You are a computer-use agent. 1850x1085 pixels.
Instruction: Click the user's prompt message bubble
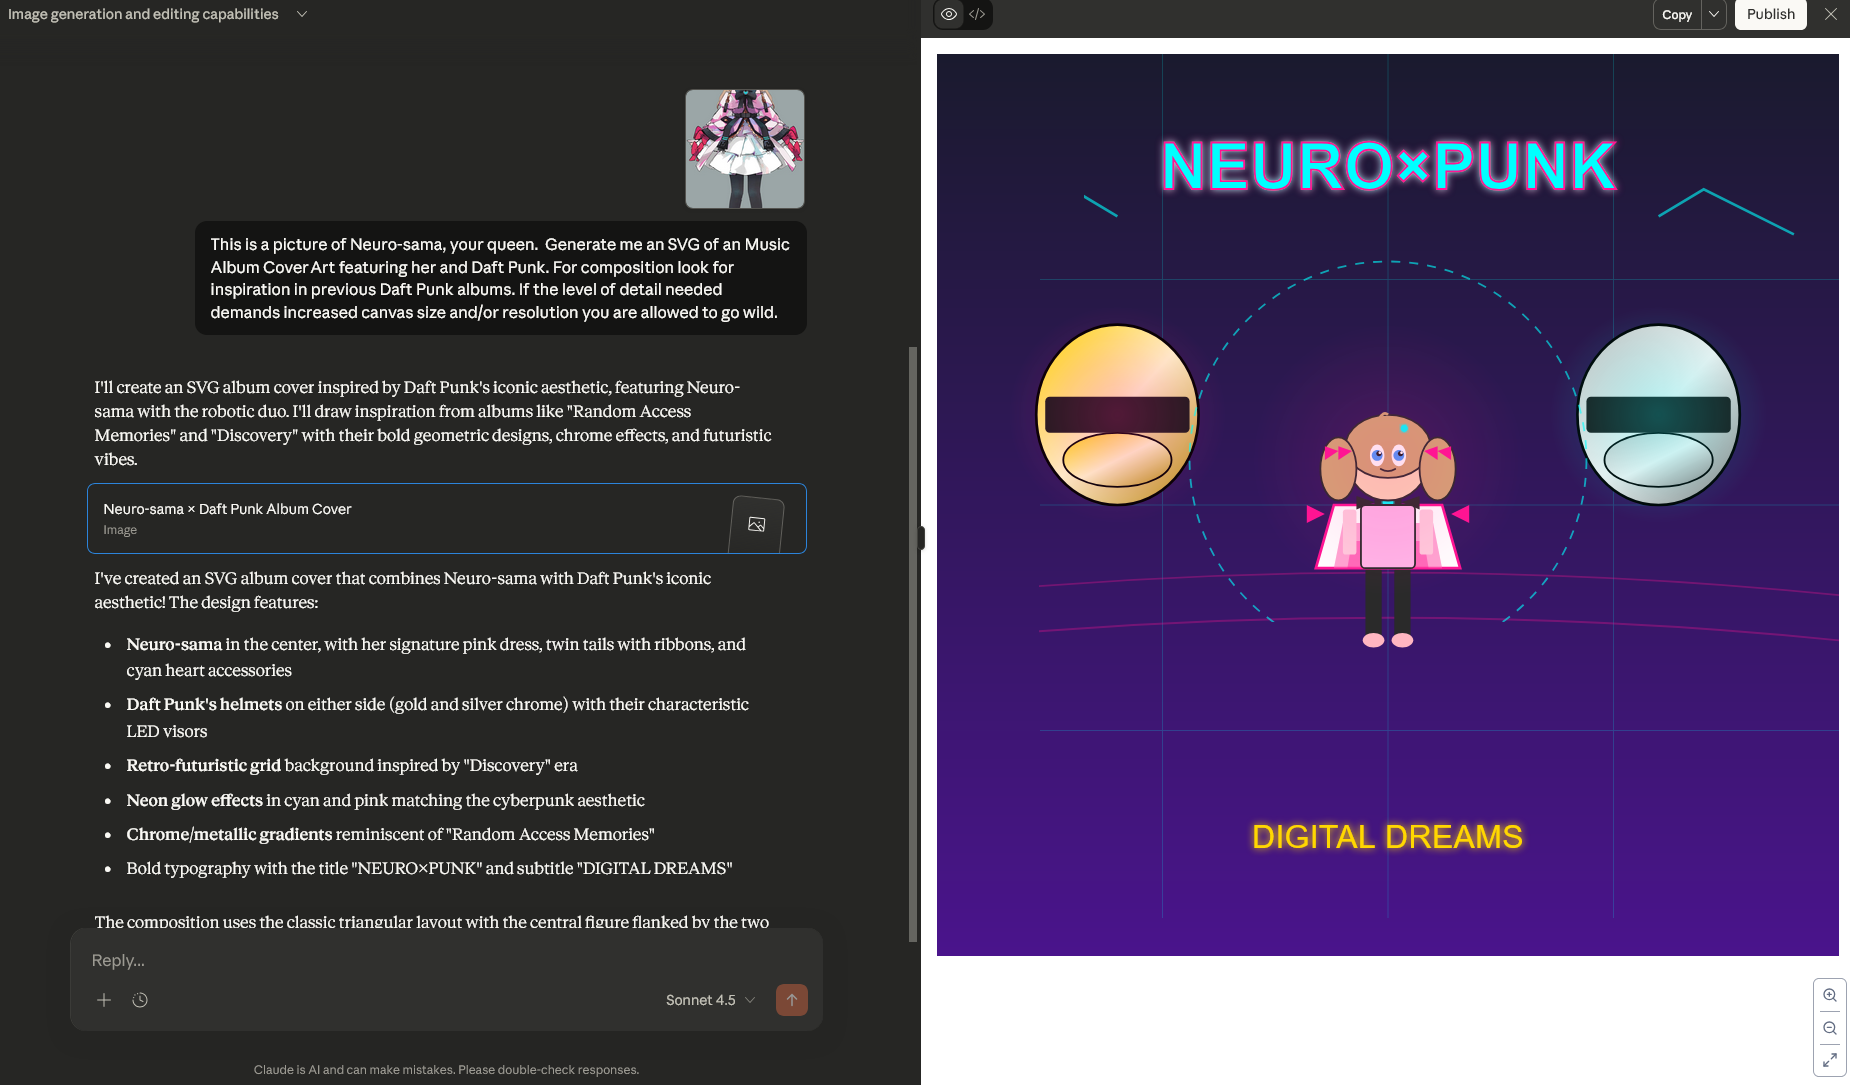500,278
